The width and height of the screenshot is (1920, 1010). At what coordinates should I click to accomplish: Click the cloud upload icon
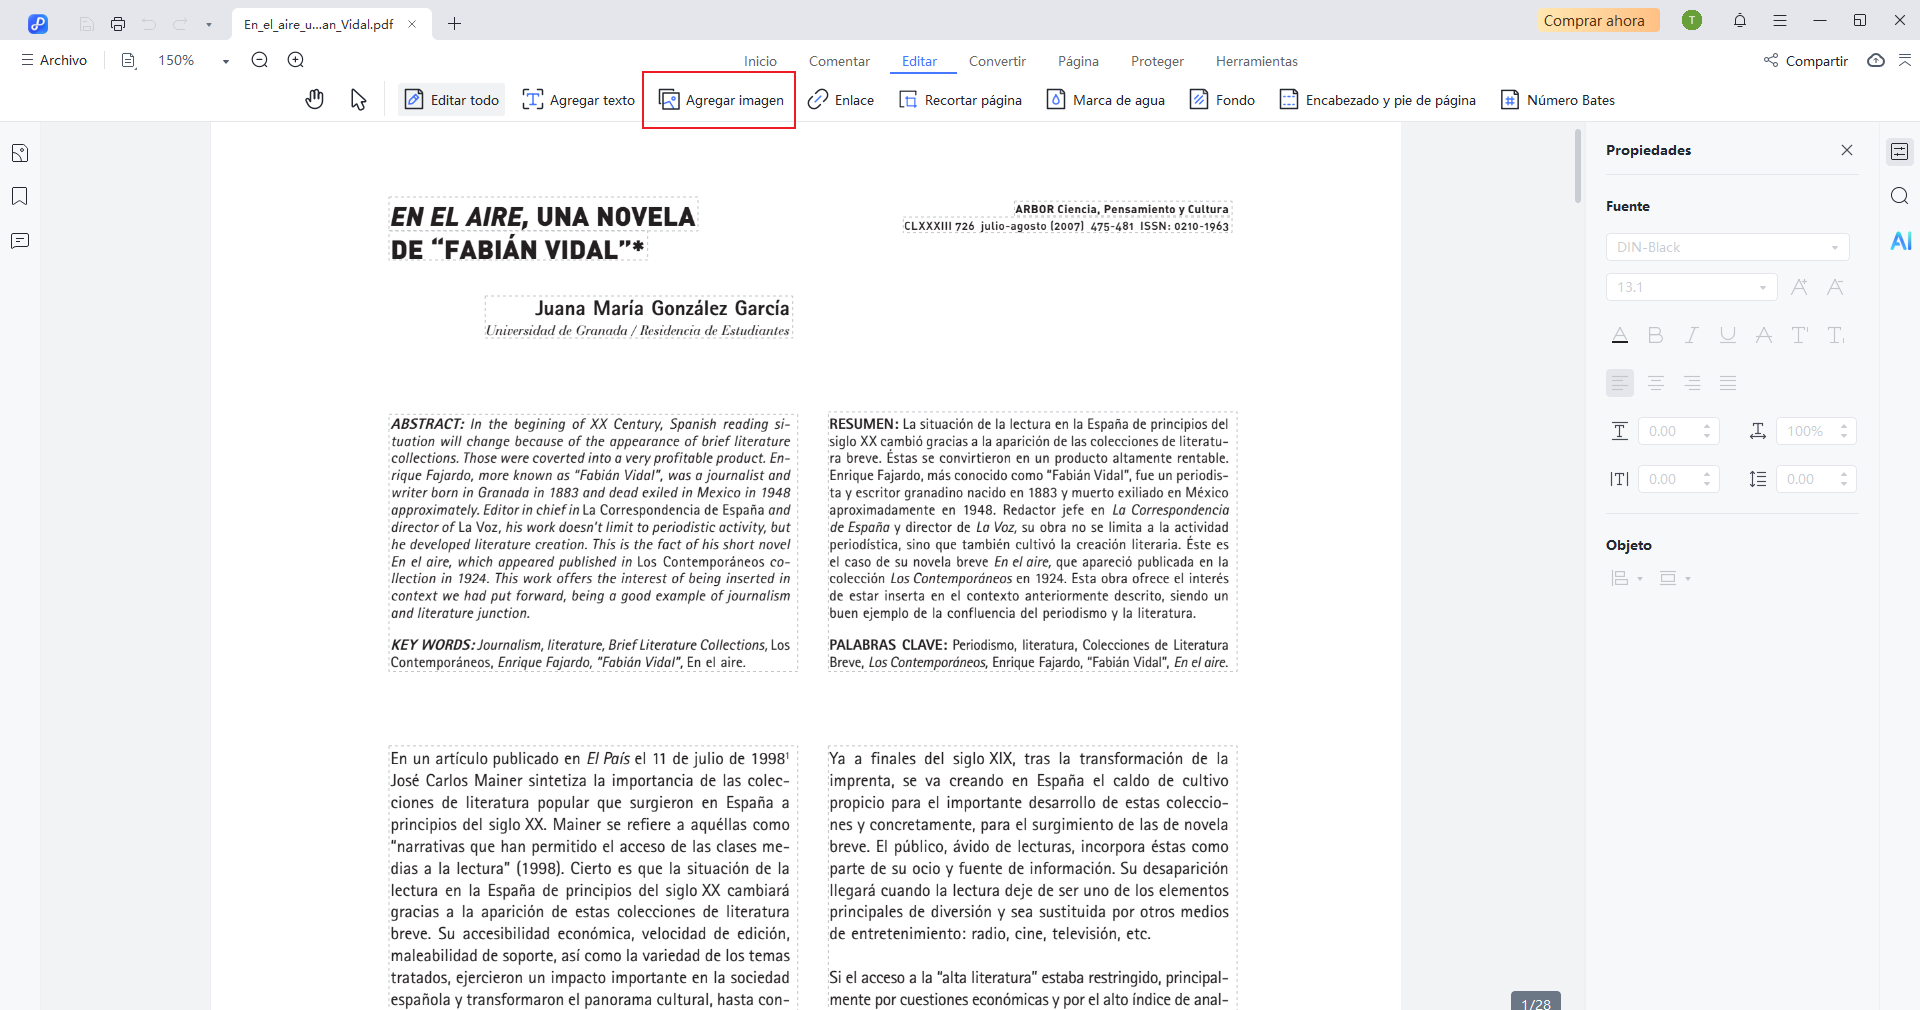[1876, 60]
